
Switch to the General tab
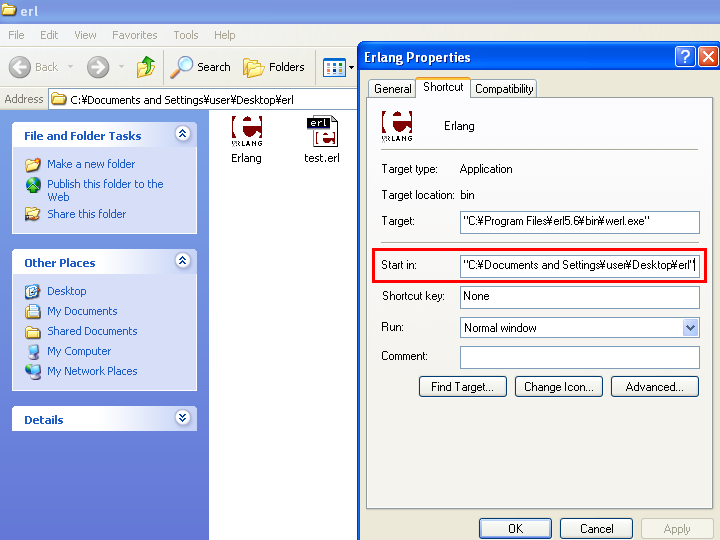(x=393, y=89)
